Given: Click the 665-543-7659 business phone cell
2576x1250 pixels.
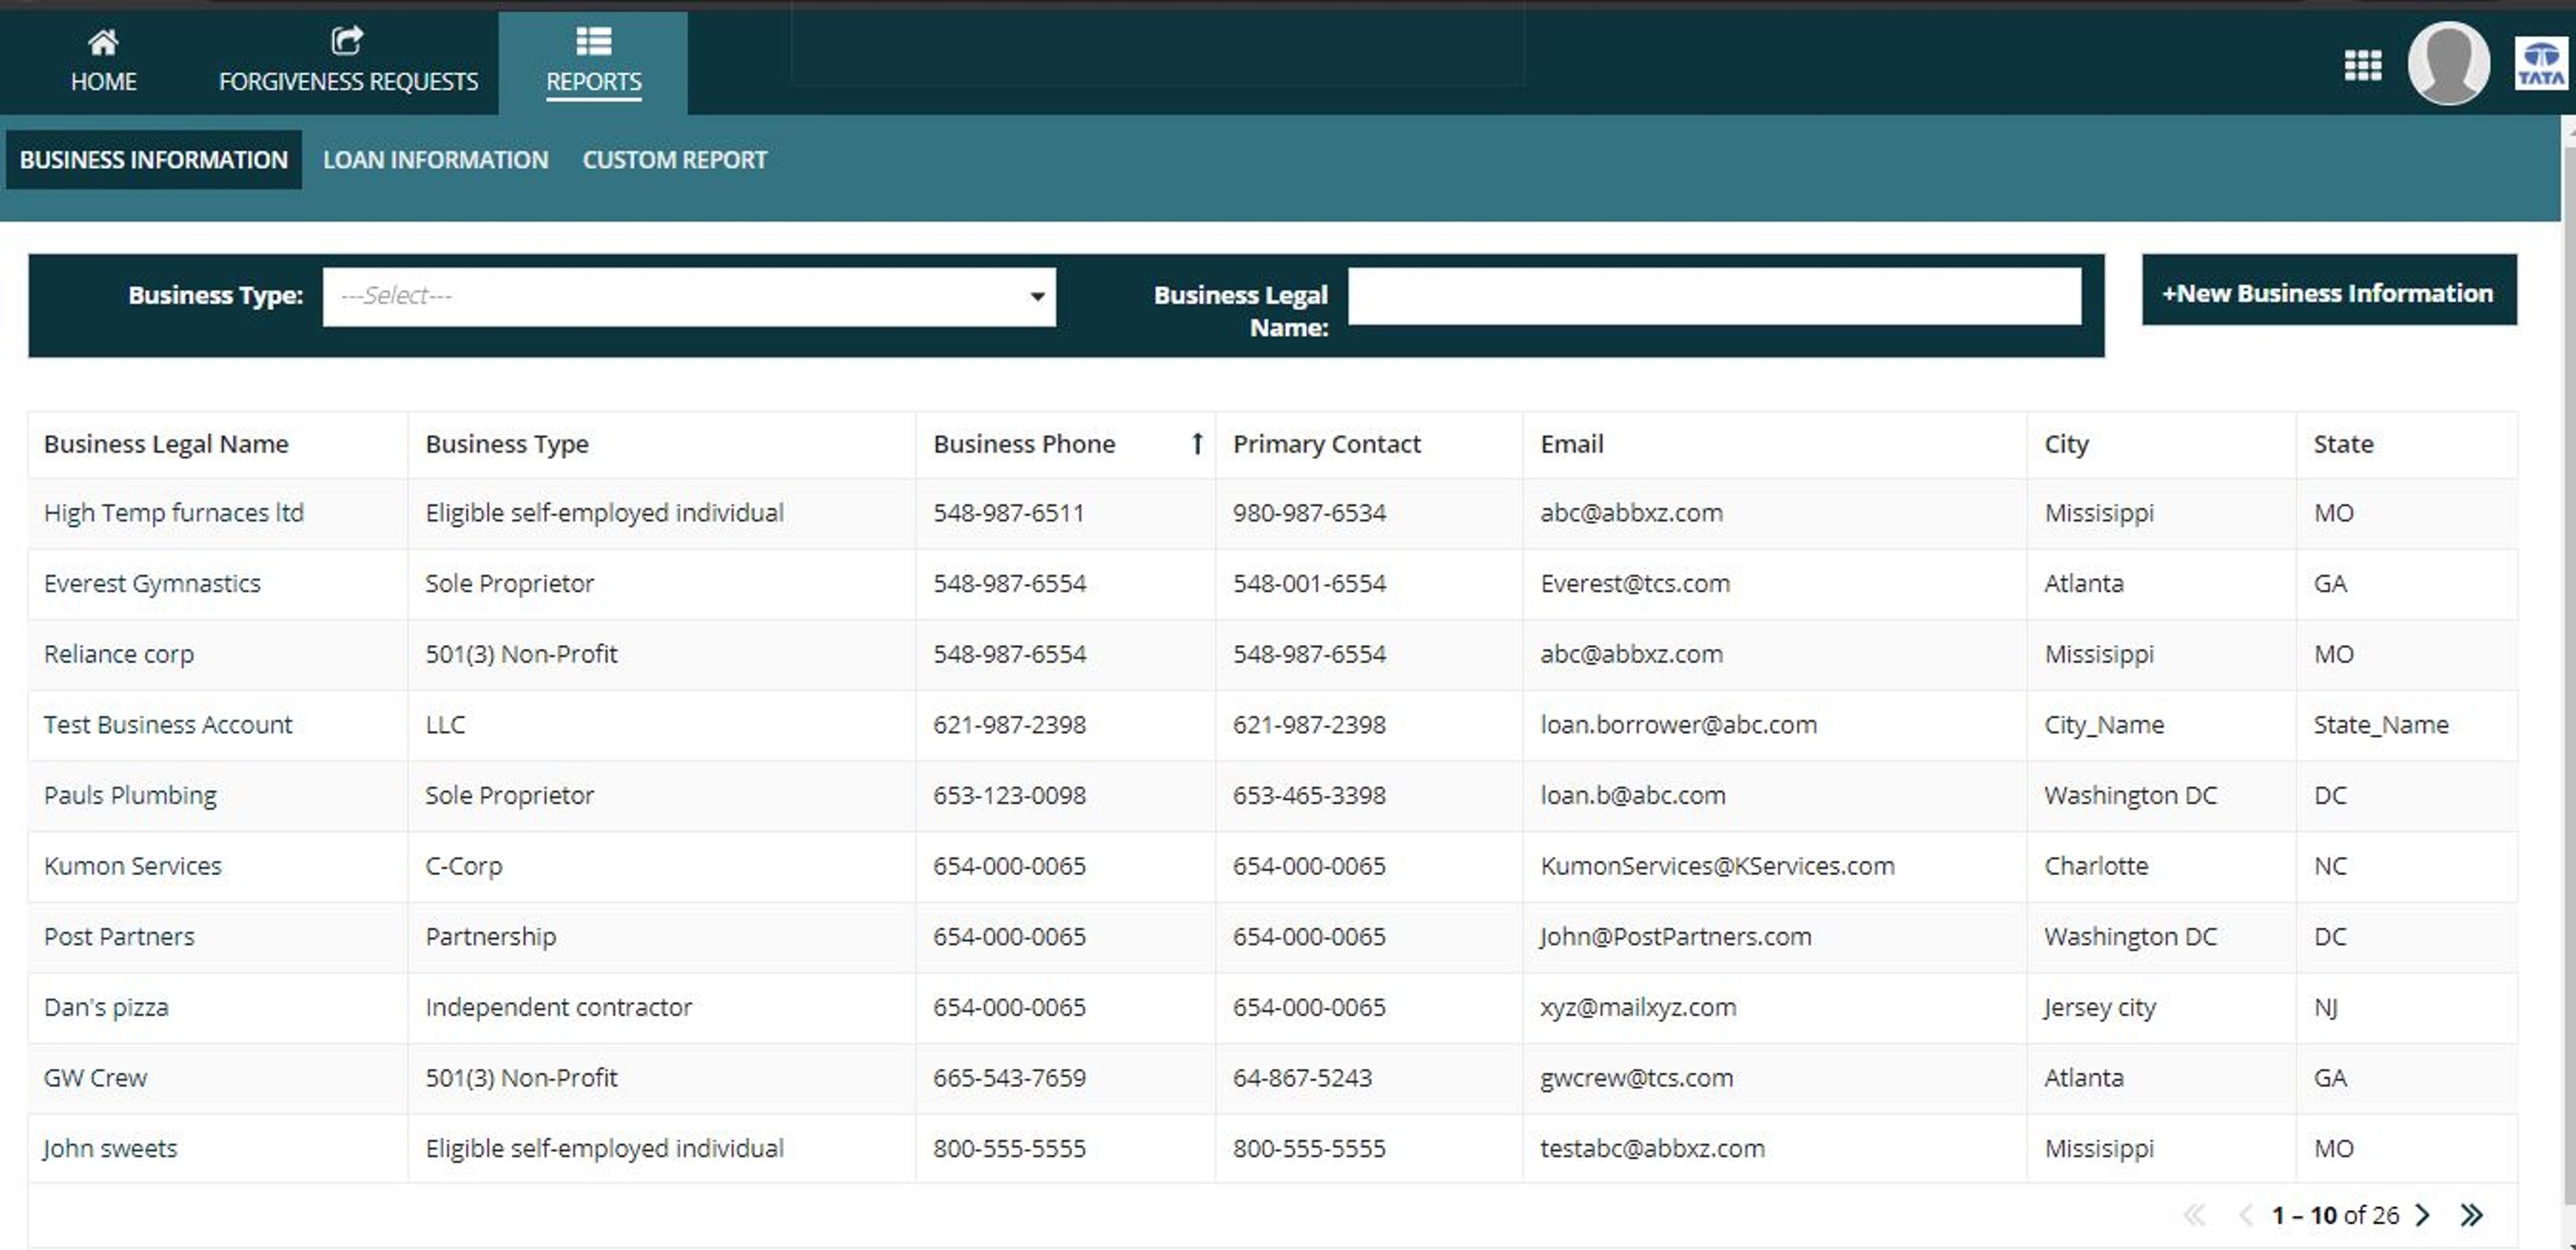Looking at the screenshot, I should pyautogui.click(x=1009, y=1078).
